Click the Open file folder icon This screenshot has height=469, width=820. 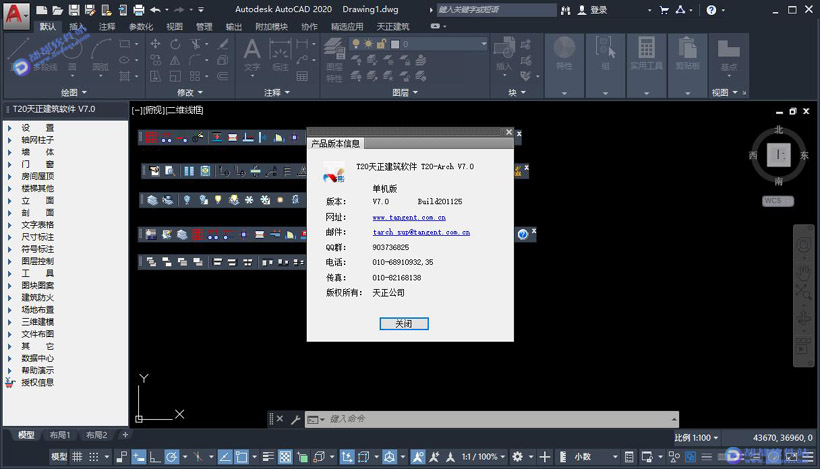click(x=58, y=10)
